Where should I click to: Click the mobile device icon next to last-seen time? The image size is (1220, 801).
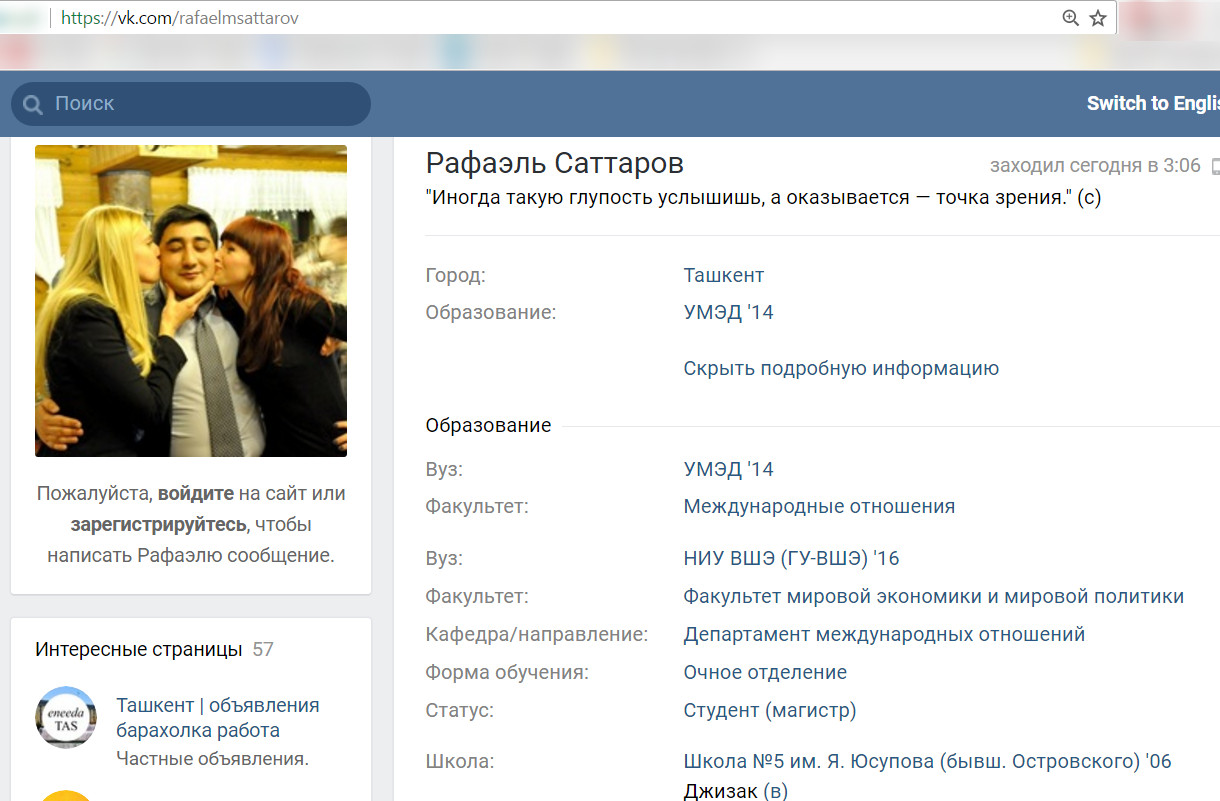pos(1215,166)
